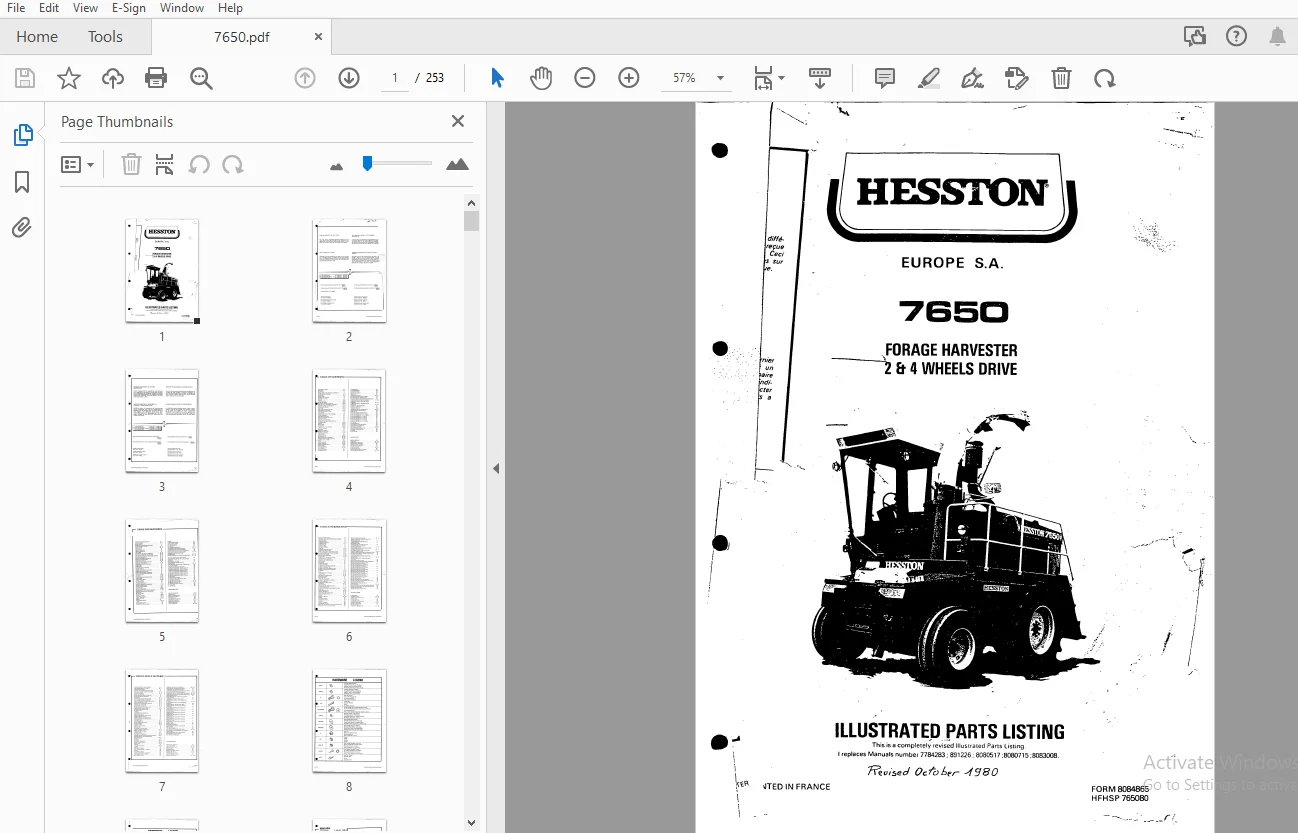Click the read mode keyboard icon
Screen dimensions: 1298x833
coord(820,78)
